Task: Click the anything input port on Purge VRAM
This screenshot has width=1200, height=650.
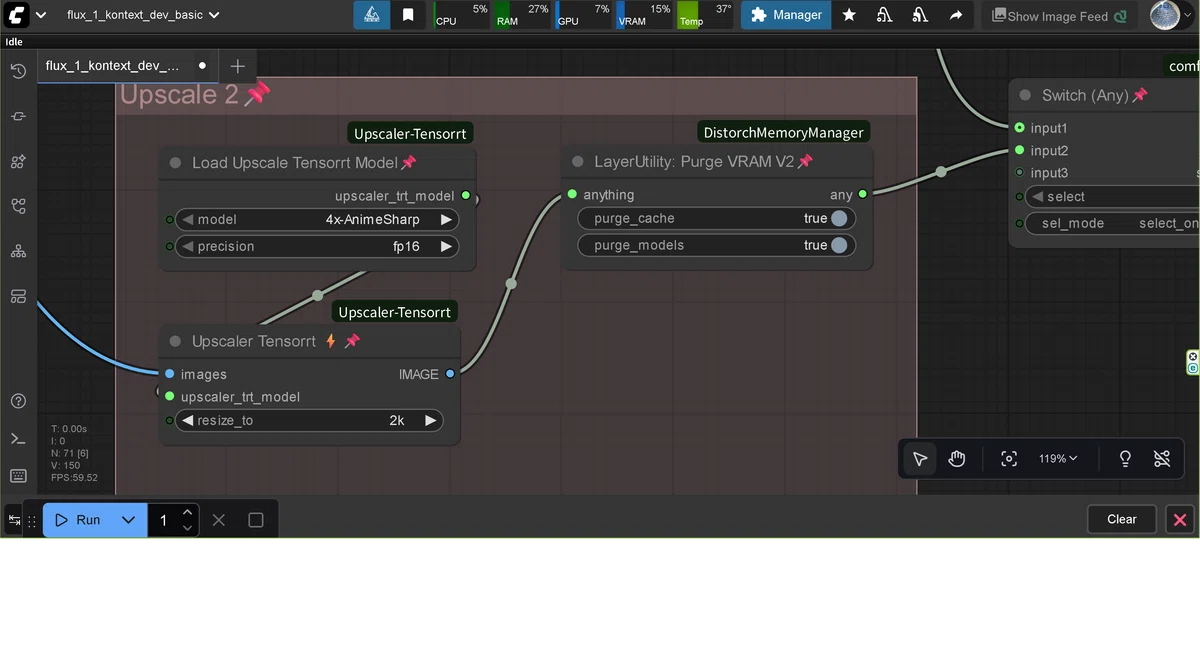Action: click(x=572, y=195)
